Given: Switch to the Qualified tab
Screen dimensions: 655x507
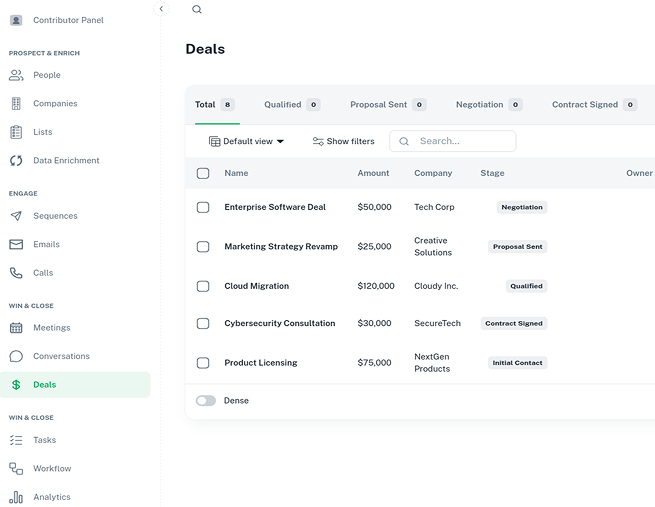Looking at the screenshot, I should (292, 104).
